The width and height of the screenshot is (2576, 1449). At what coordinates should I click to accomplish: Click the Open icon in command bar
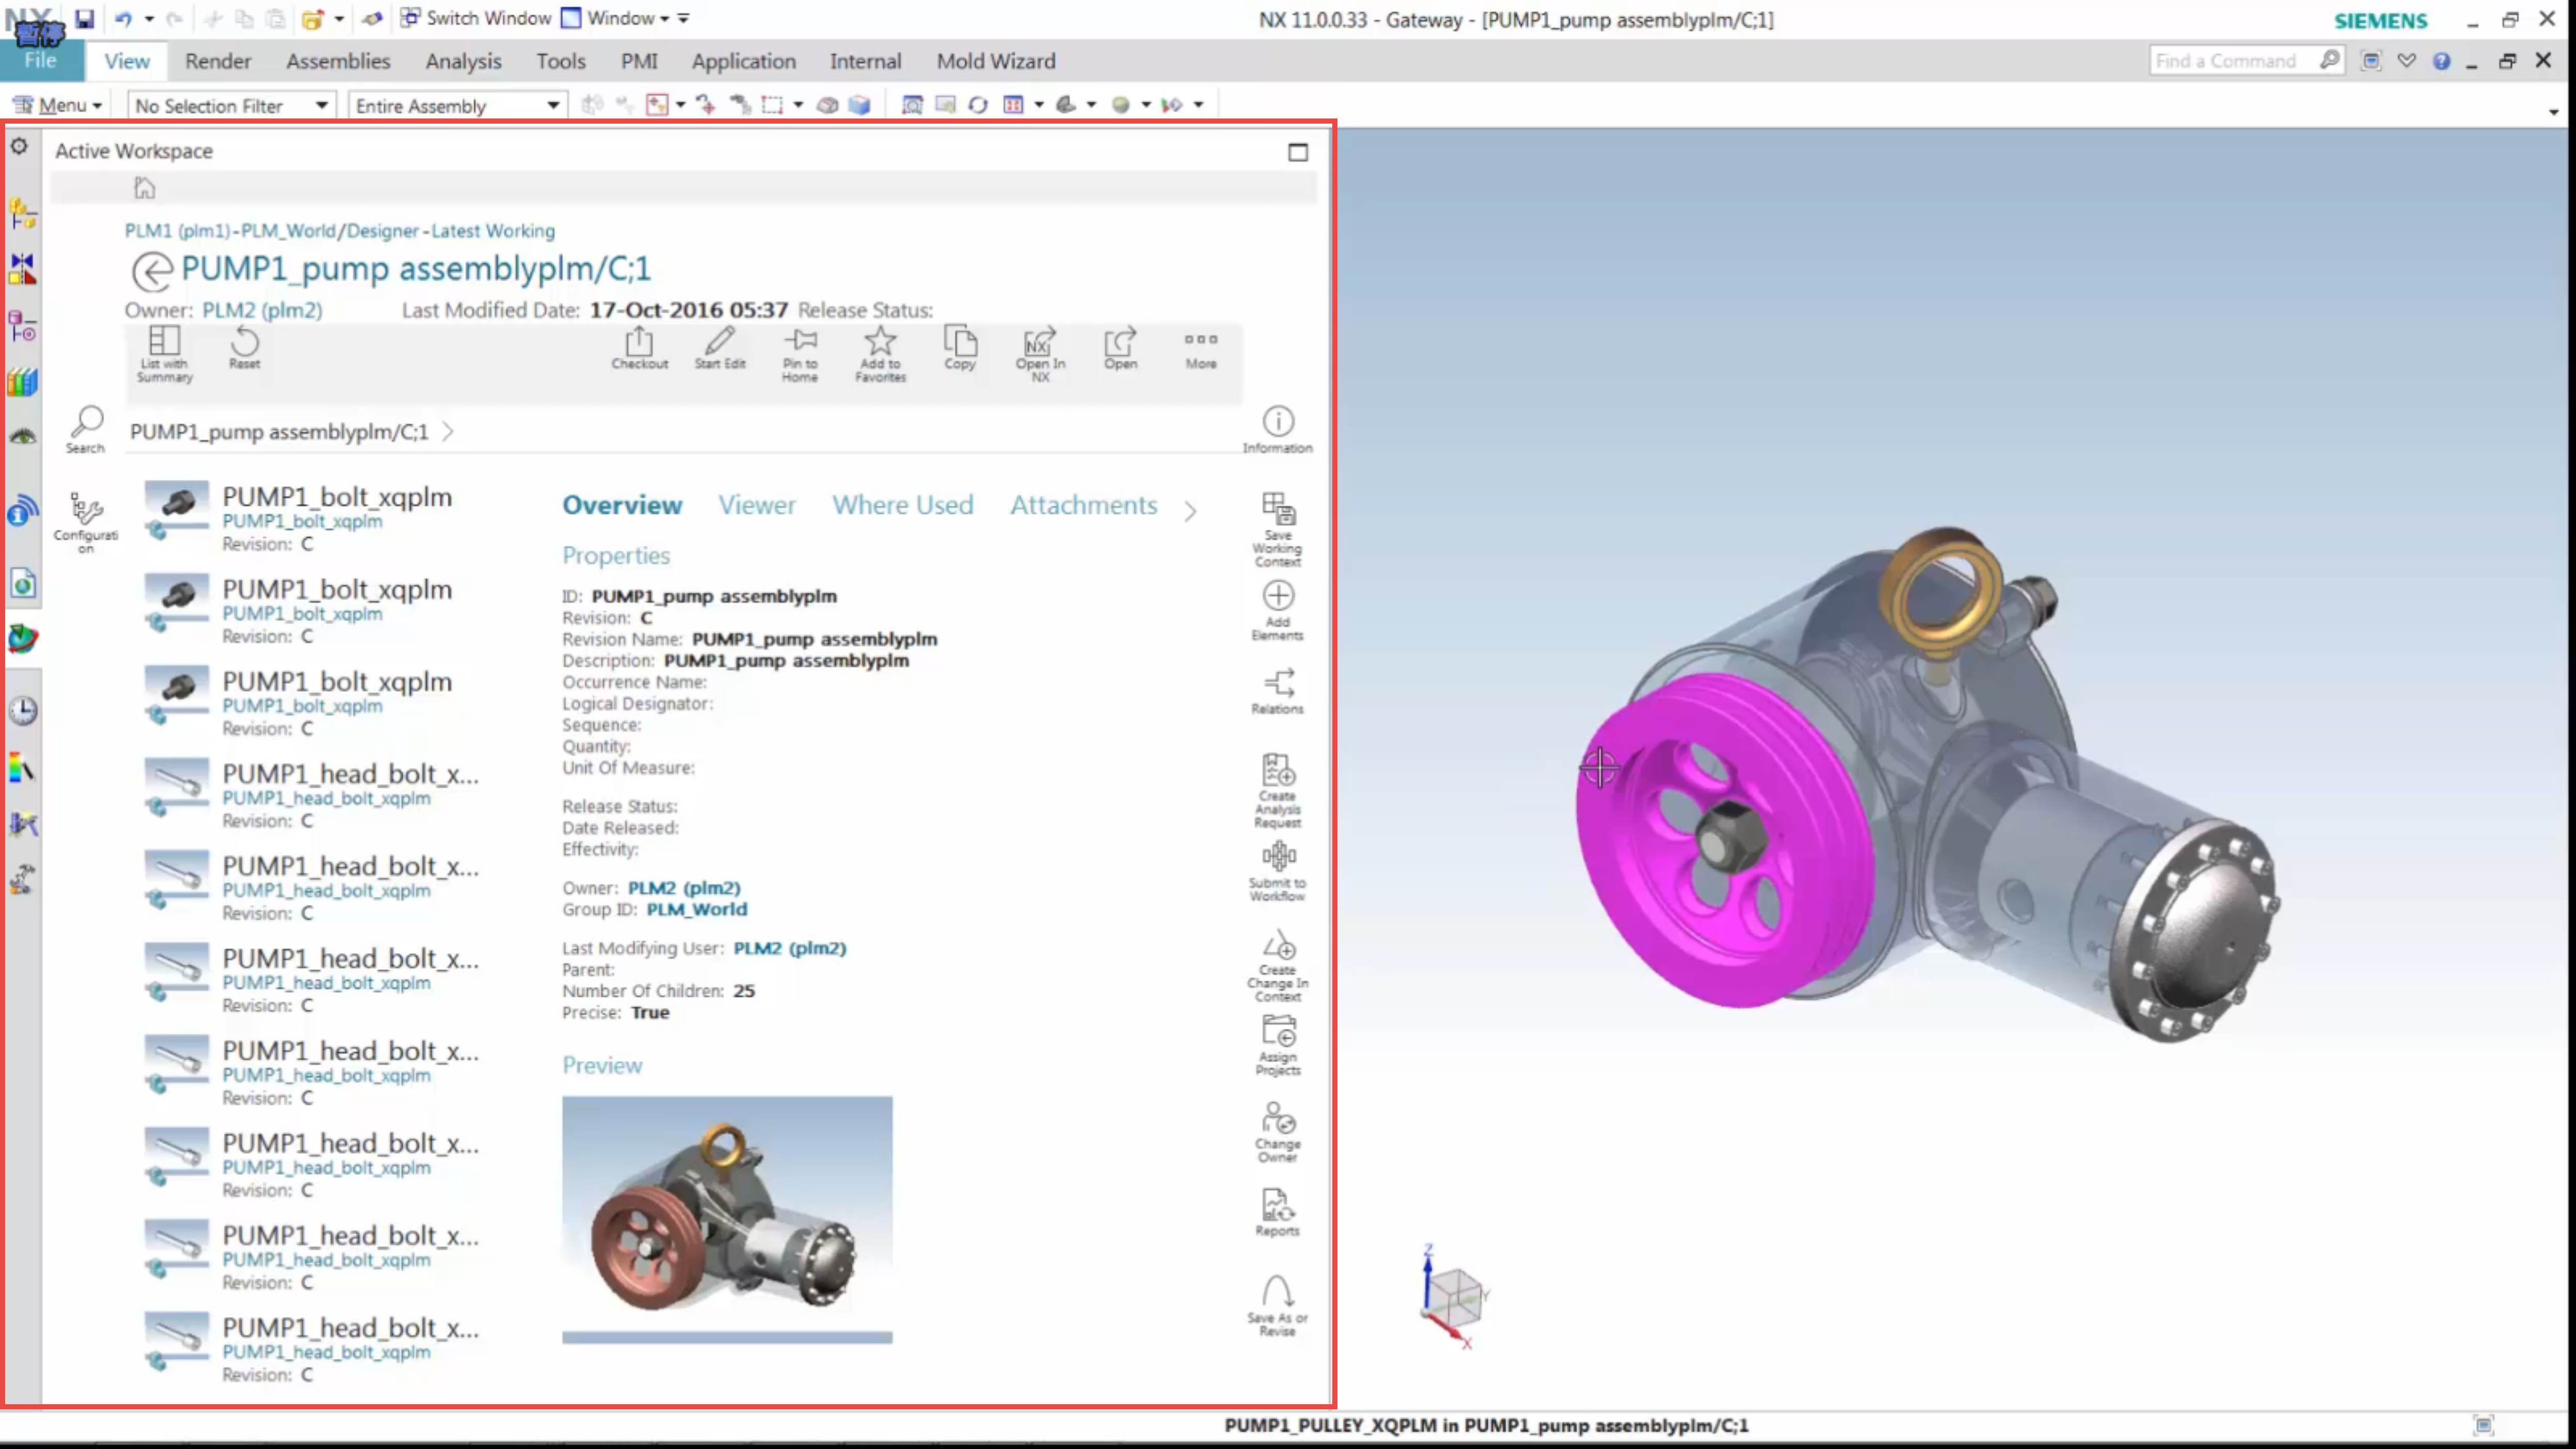click(x=1120, y=348)
